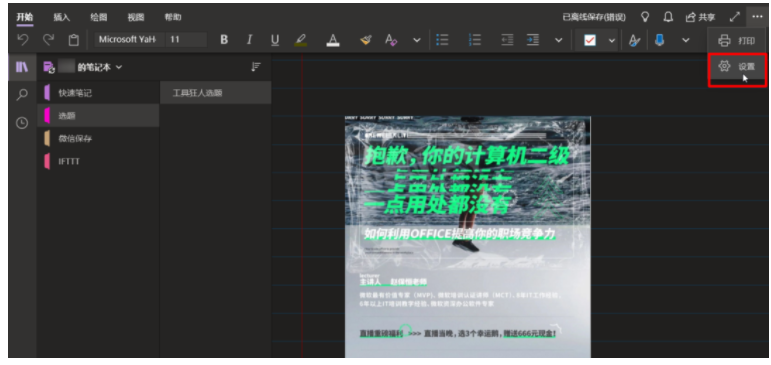Insert a bulleted list
Image resolution: width=771 pixels, height=365 pixels.
443,40
